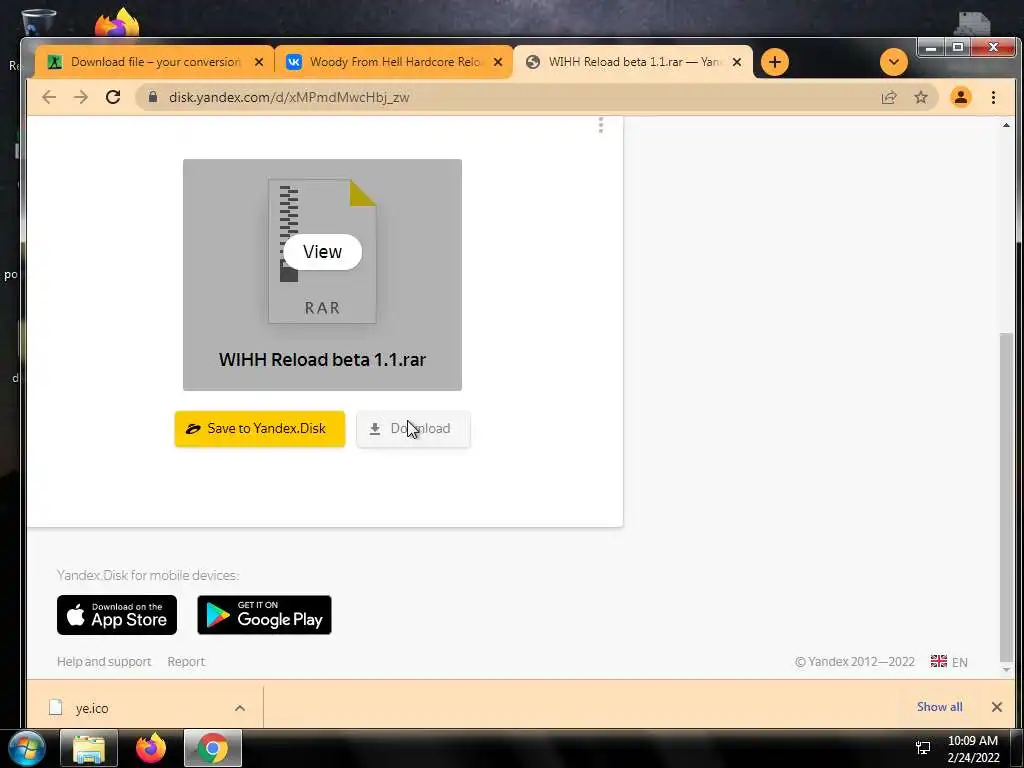Image resolution: width=1024 pixels, height=768 pixels.
Task: Click Show all downloads
Action: click(939, 707)
